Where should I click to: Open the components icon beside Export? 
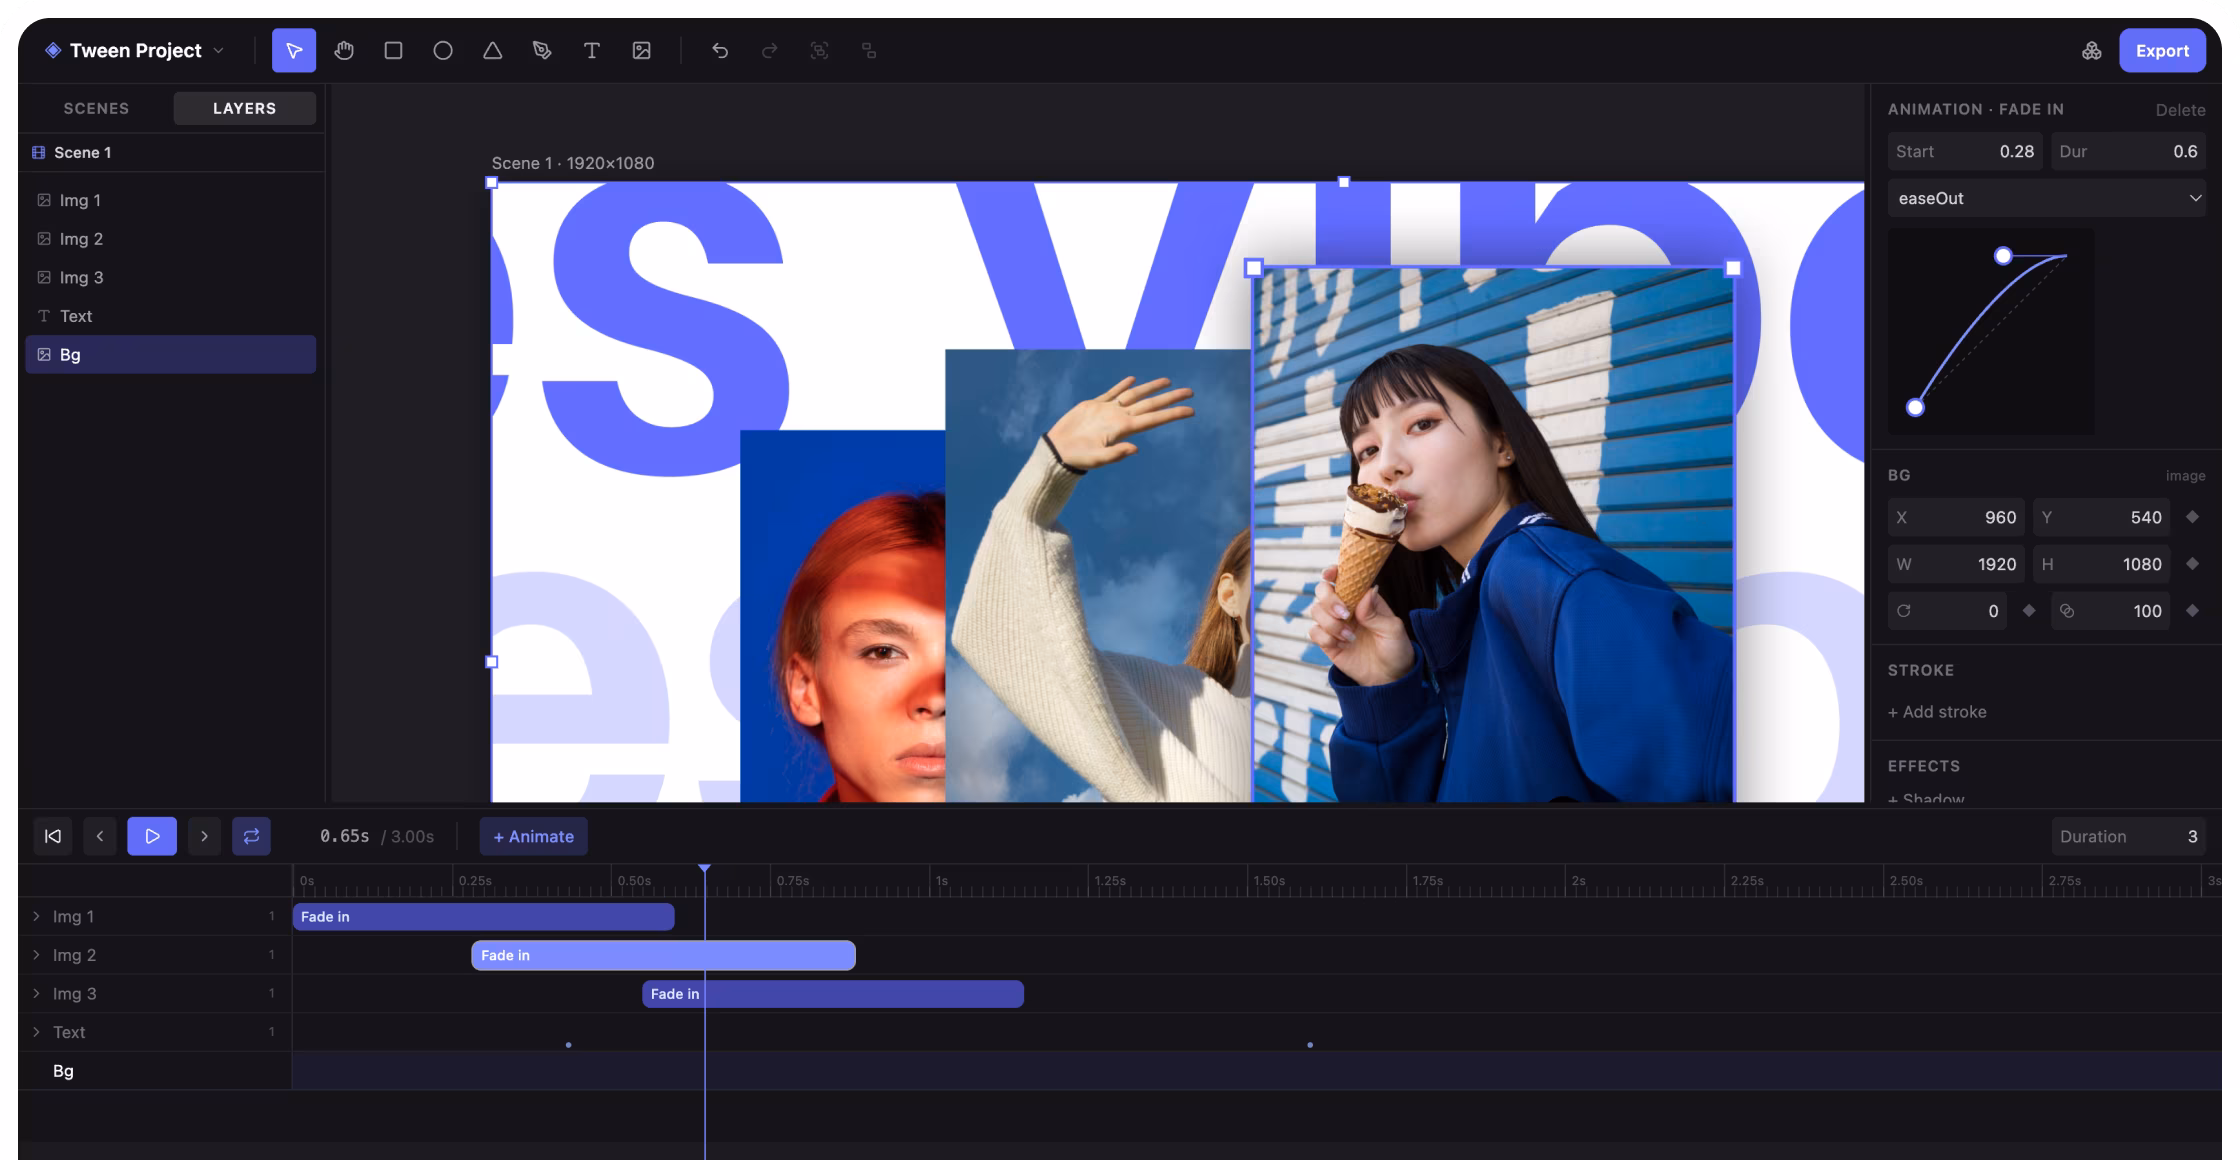pyautogui.click(x=2091, y=51)
